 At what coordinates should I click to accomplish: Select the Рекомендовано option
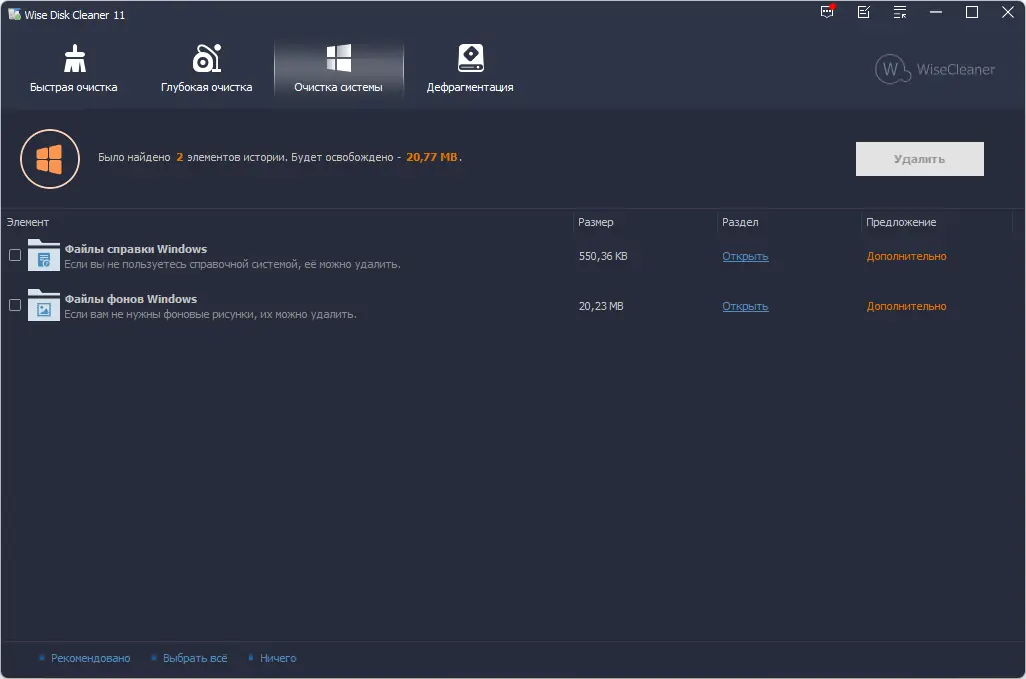coord(90,658)
